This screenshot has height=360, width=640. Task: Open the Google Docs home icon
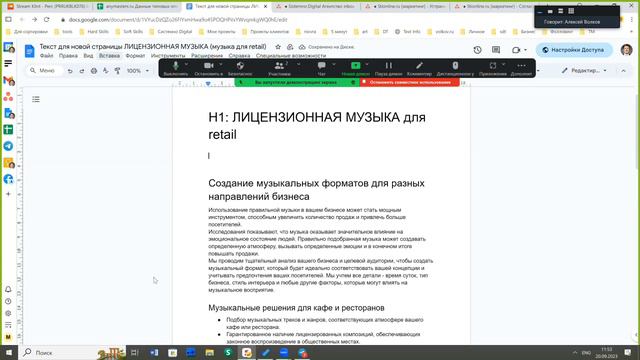point(29,51)
